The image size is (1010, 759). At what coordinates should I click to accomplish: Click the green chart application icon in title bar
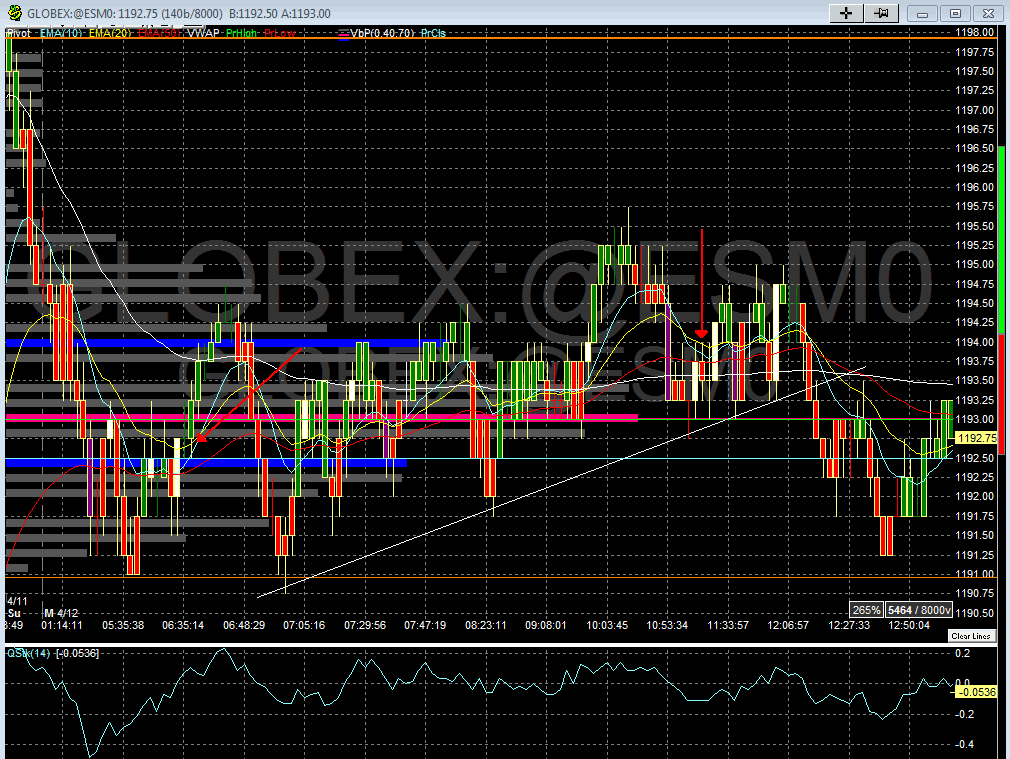14,13
